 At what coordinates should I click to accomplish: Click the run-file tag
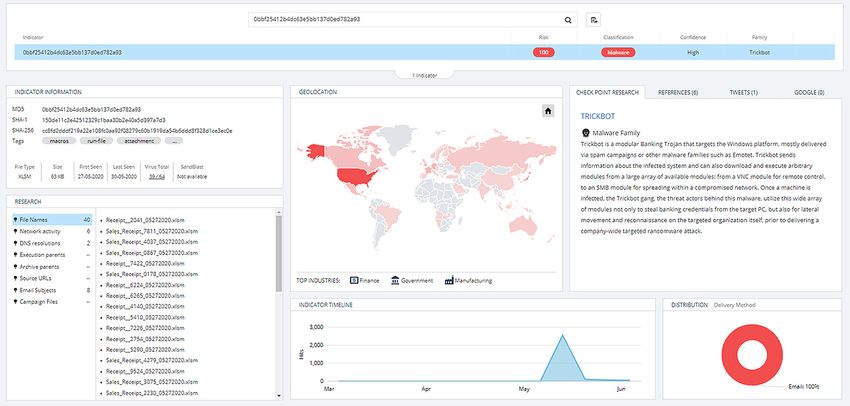(x=96, y=140)
